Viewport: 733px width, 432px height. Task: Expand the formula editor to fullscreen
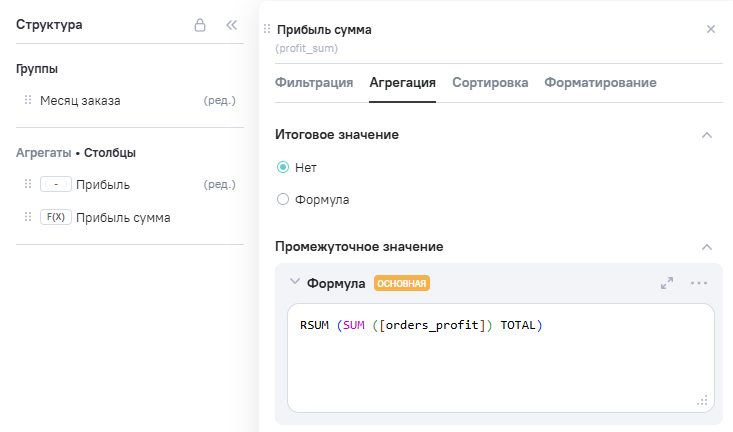point(667,283)
